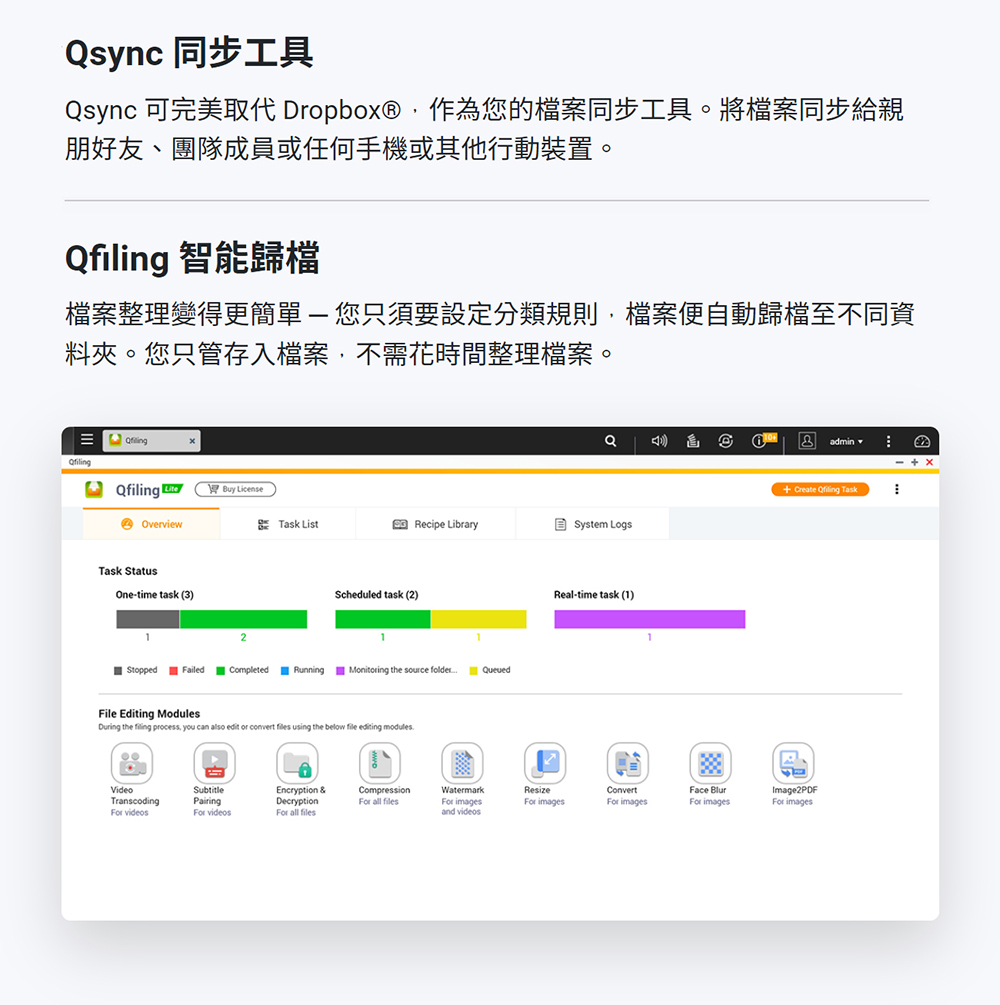Click Encryption & Decryption module icon

pyautogui.click(x=297, y=763)
